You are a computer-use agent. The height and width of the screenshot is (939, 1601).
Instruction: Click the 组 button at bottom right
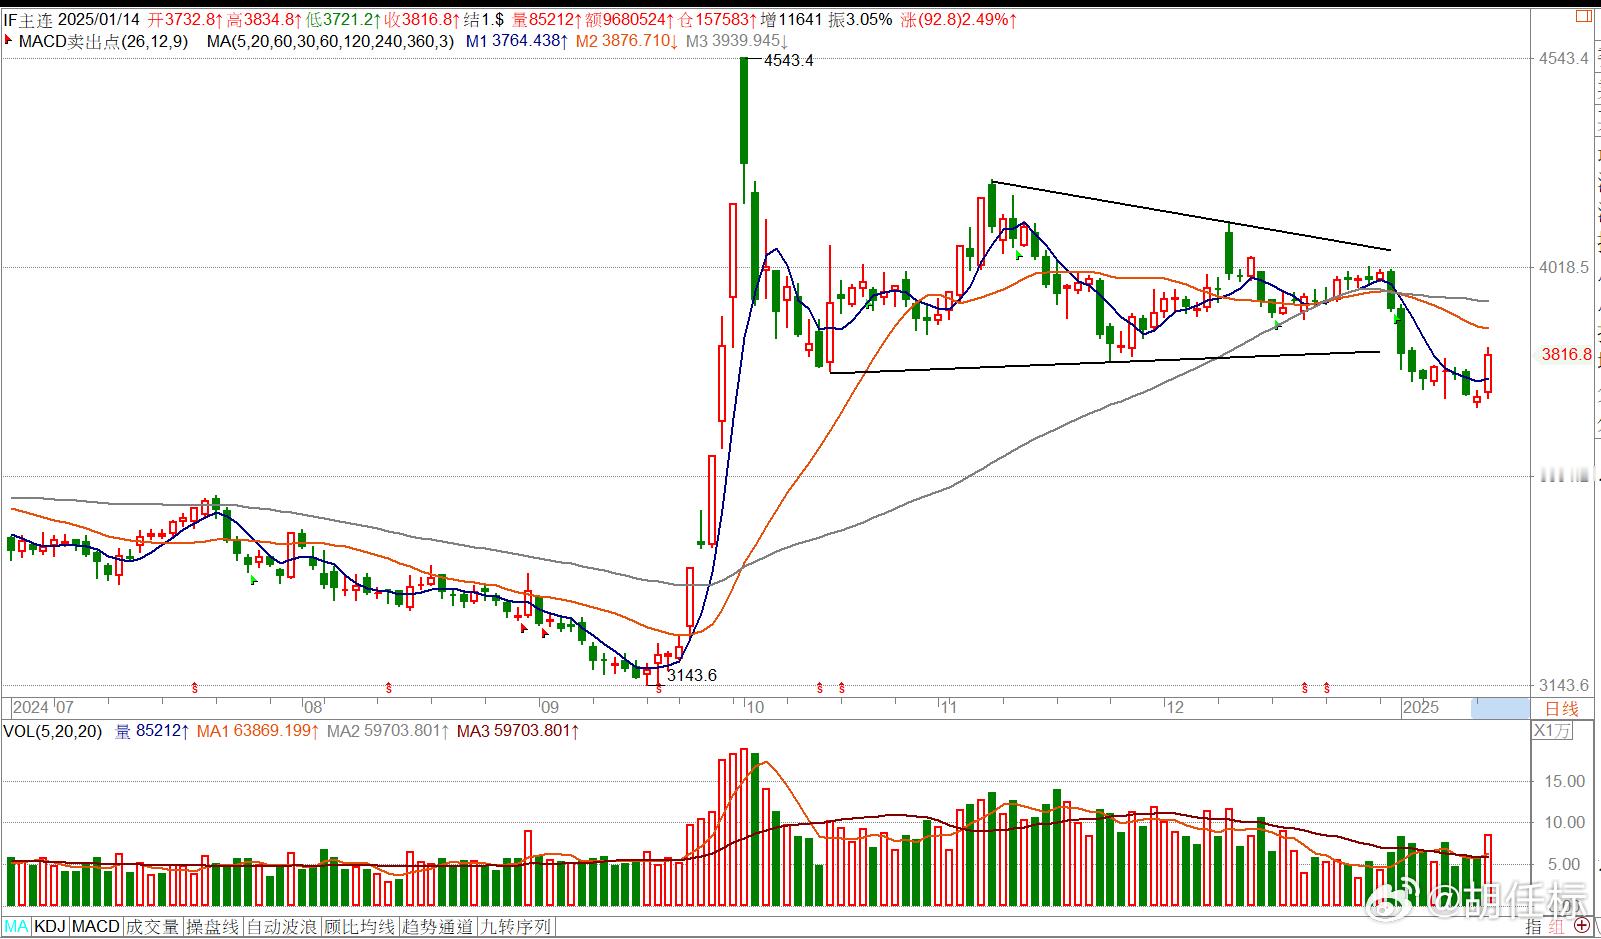pos(1555,928)
